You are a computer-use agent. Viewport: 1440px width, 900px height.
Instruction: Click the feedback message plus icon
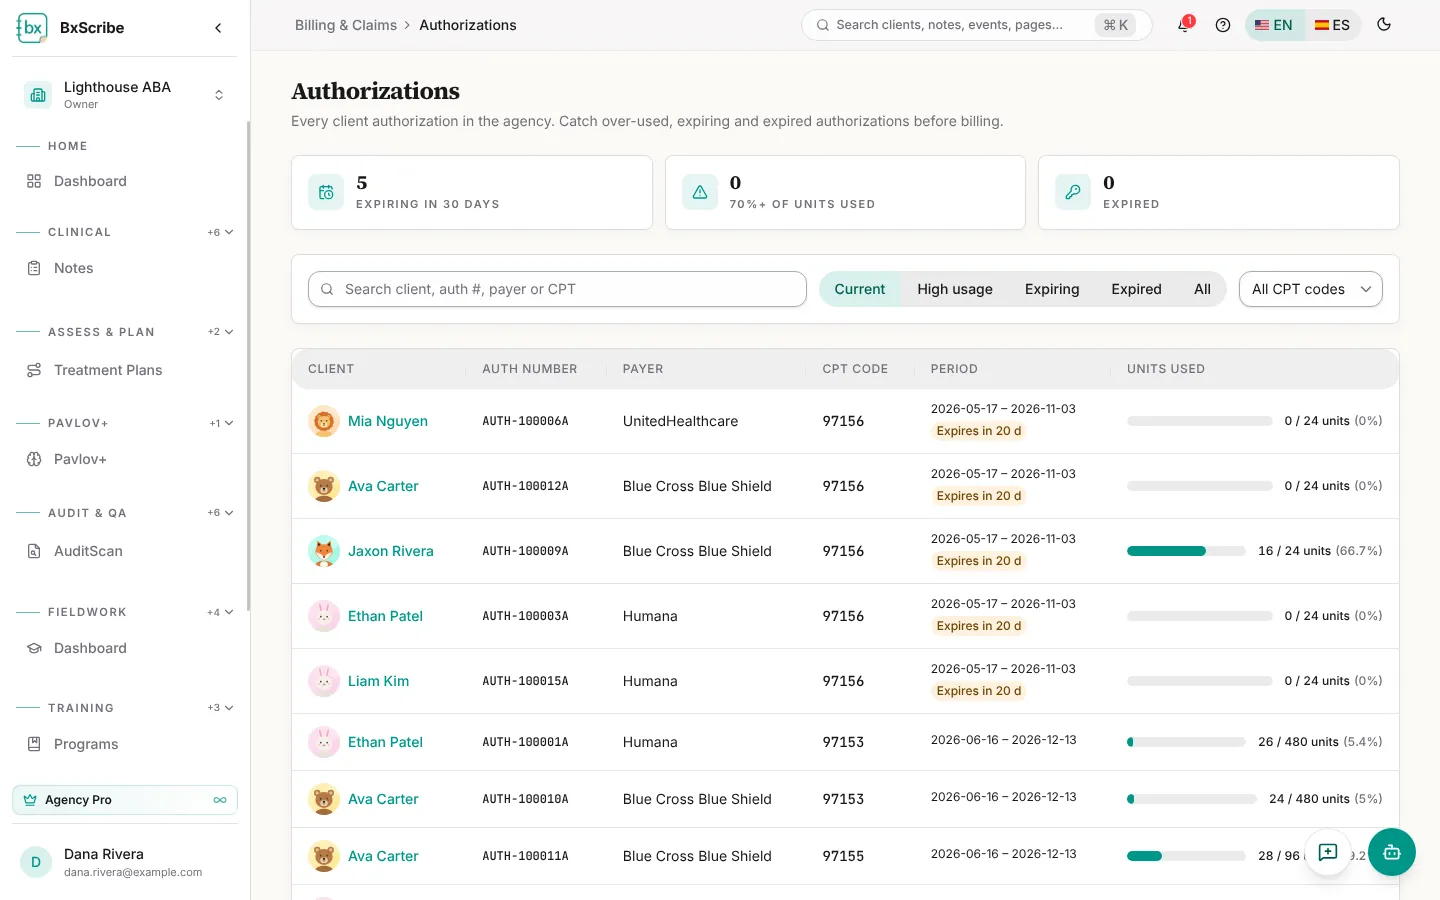pyautogui.click(x=1328, y=852)
